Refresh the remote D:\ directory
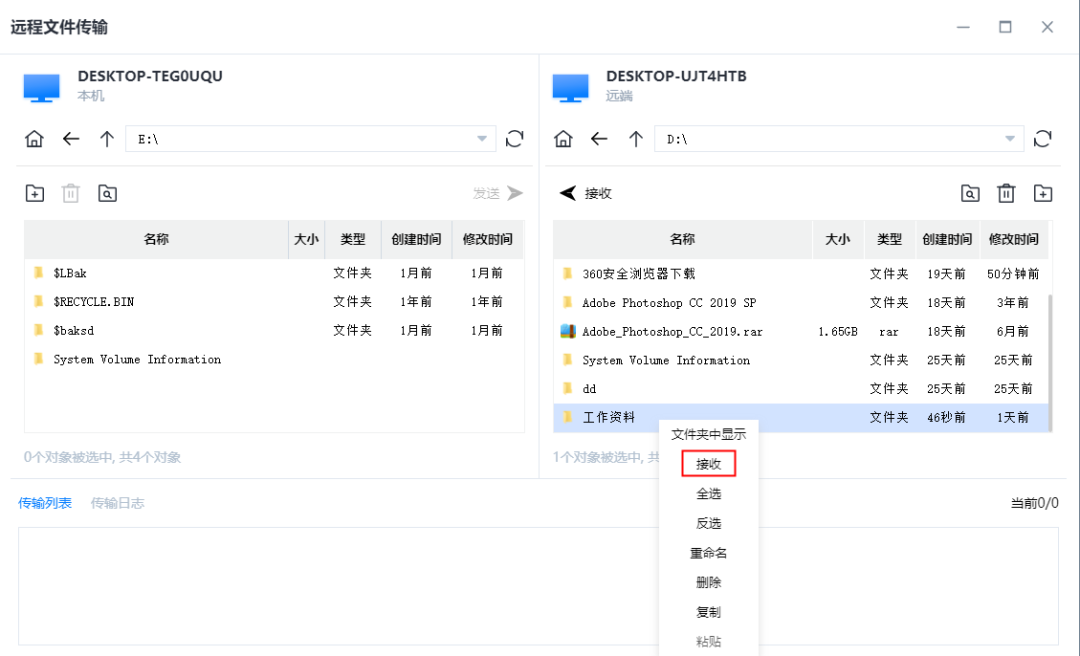This screenshot has height=656, width=1080. click(x=1043, y=139)
